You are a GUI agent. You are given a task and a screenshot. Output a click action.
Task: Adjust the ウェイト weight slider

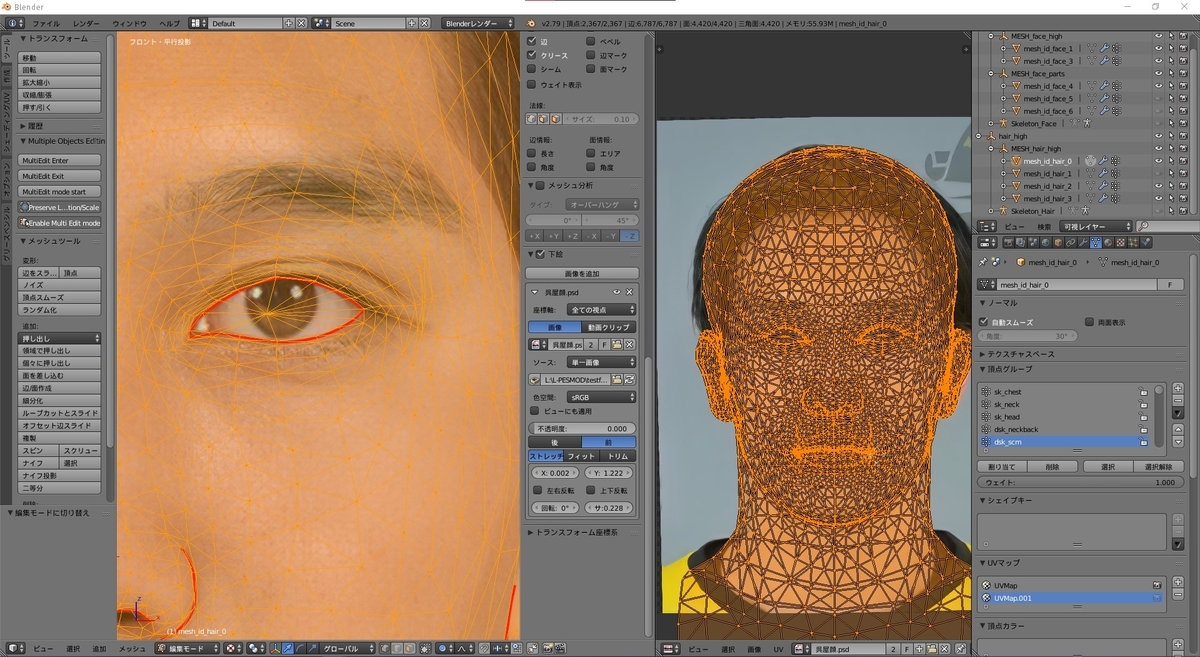pyautogui.click(x=1080, y=482)
